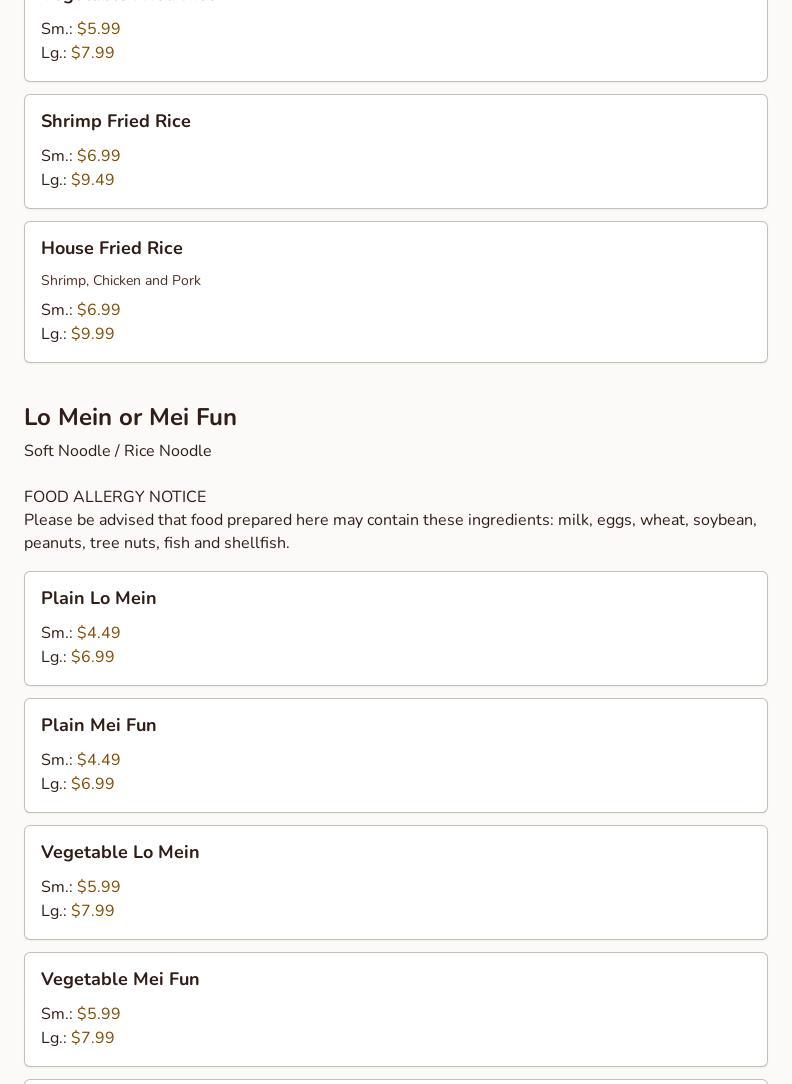
Task: Click Shrimp Fried Rice large price $9.49
Action: pos(92,180)
